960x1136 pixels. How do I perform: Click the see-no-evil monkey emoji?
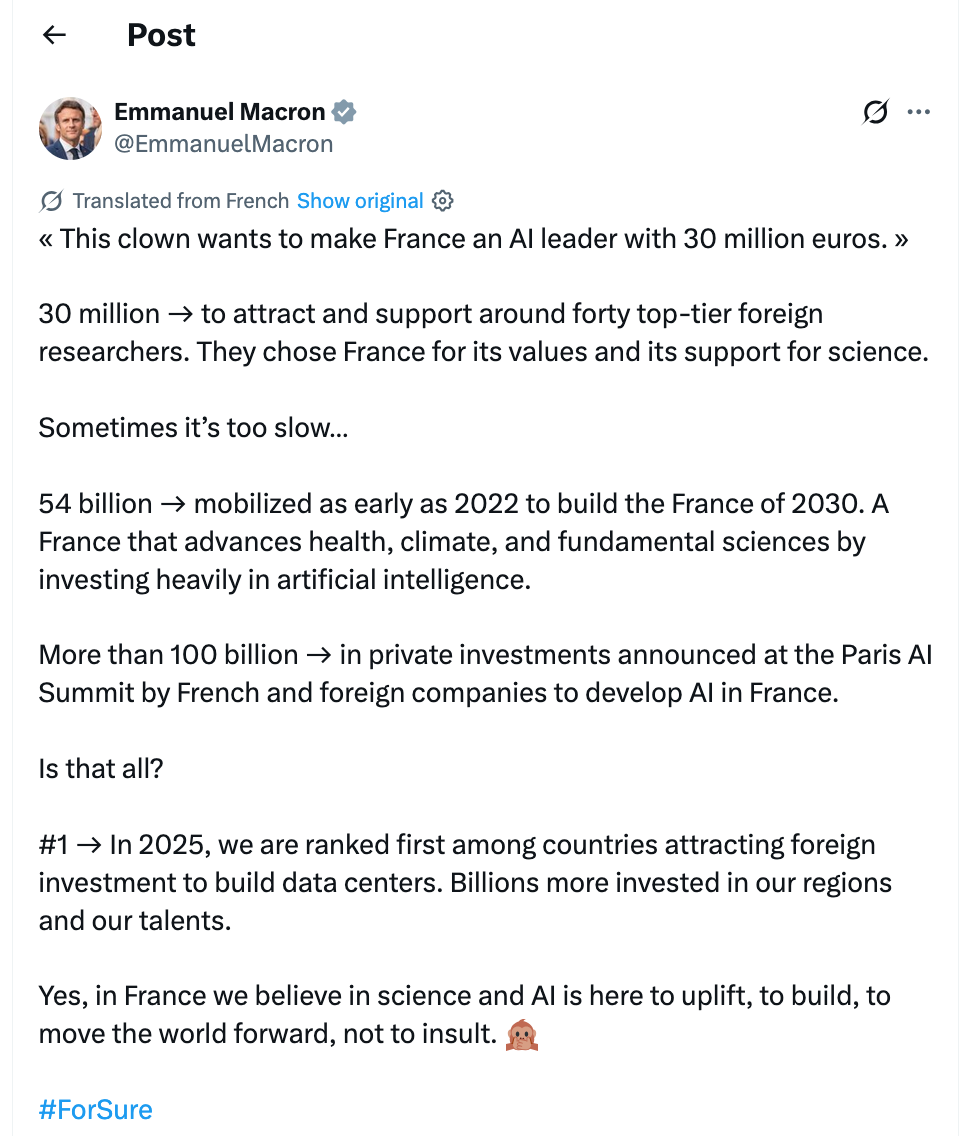click(x=522, y=1034)
